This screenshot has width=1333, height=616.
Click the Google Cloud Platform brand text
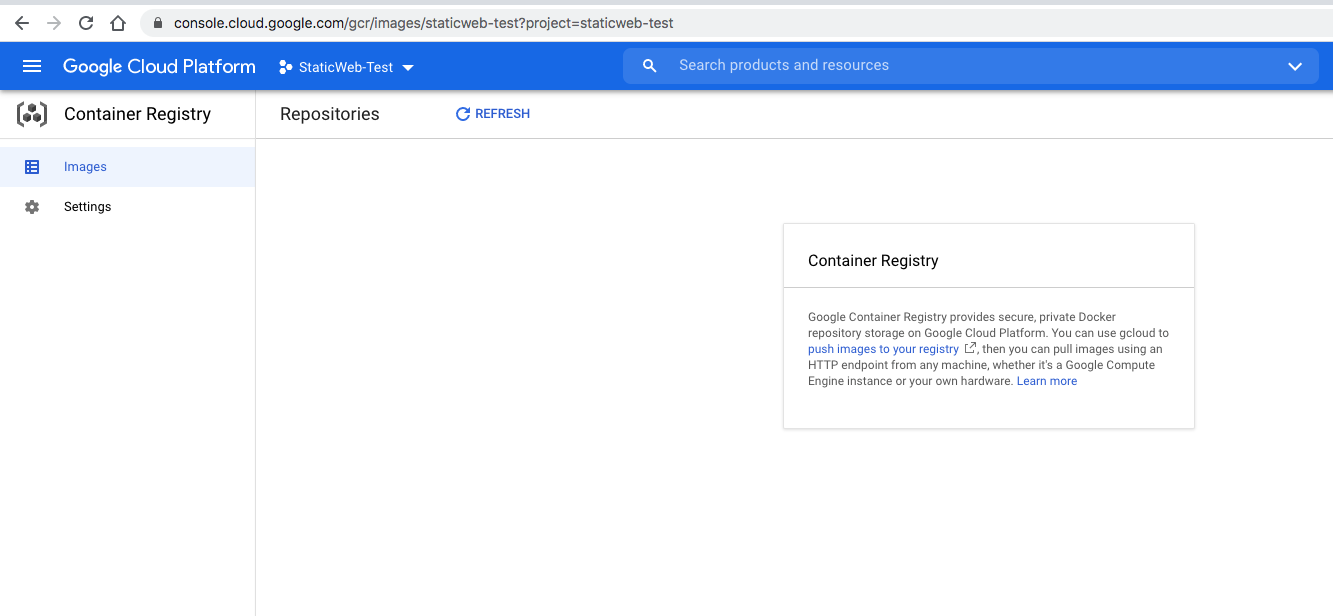(x=159, y=66)
